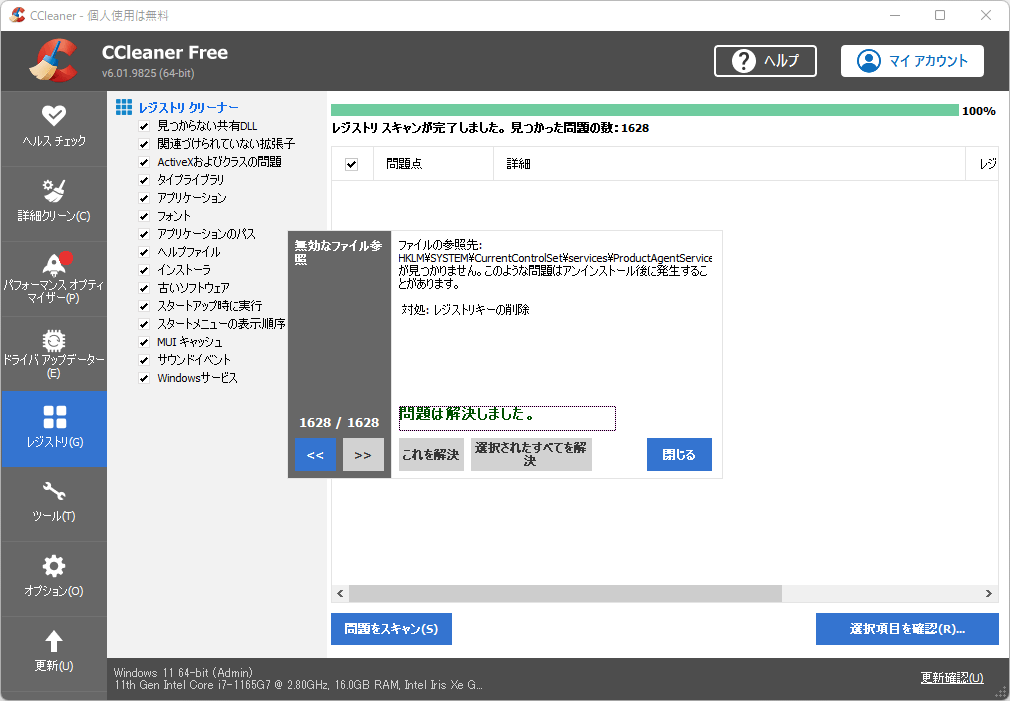
Task: Go to previous issue with << button
Action: (x=315, y=455)
